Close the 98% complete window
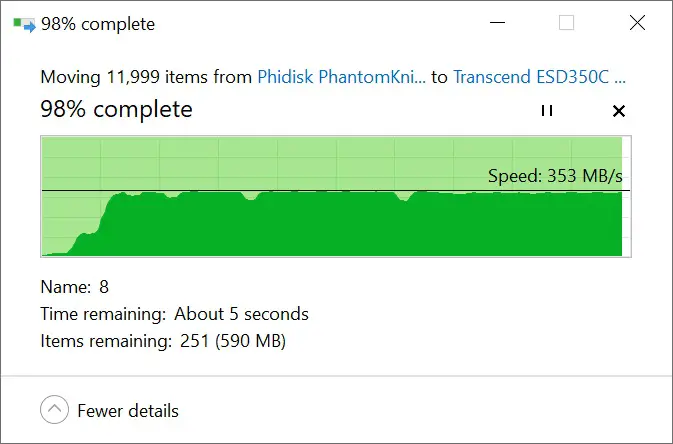This screenshot has height=444, width=673. coord(637,23)
